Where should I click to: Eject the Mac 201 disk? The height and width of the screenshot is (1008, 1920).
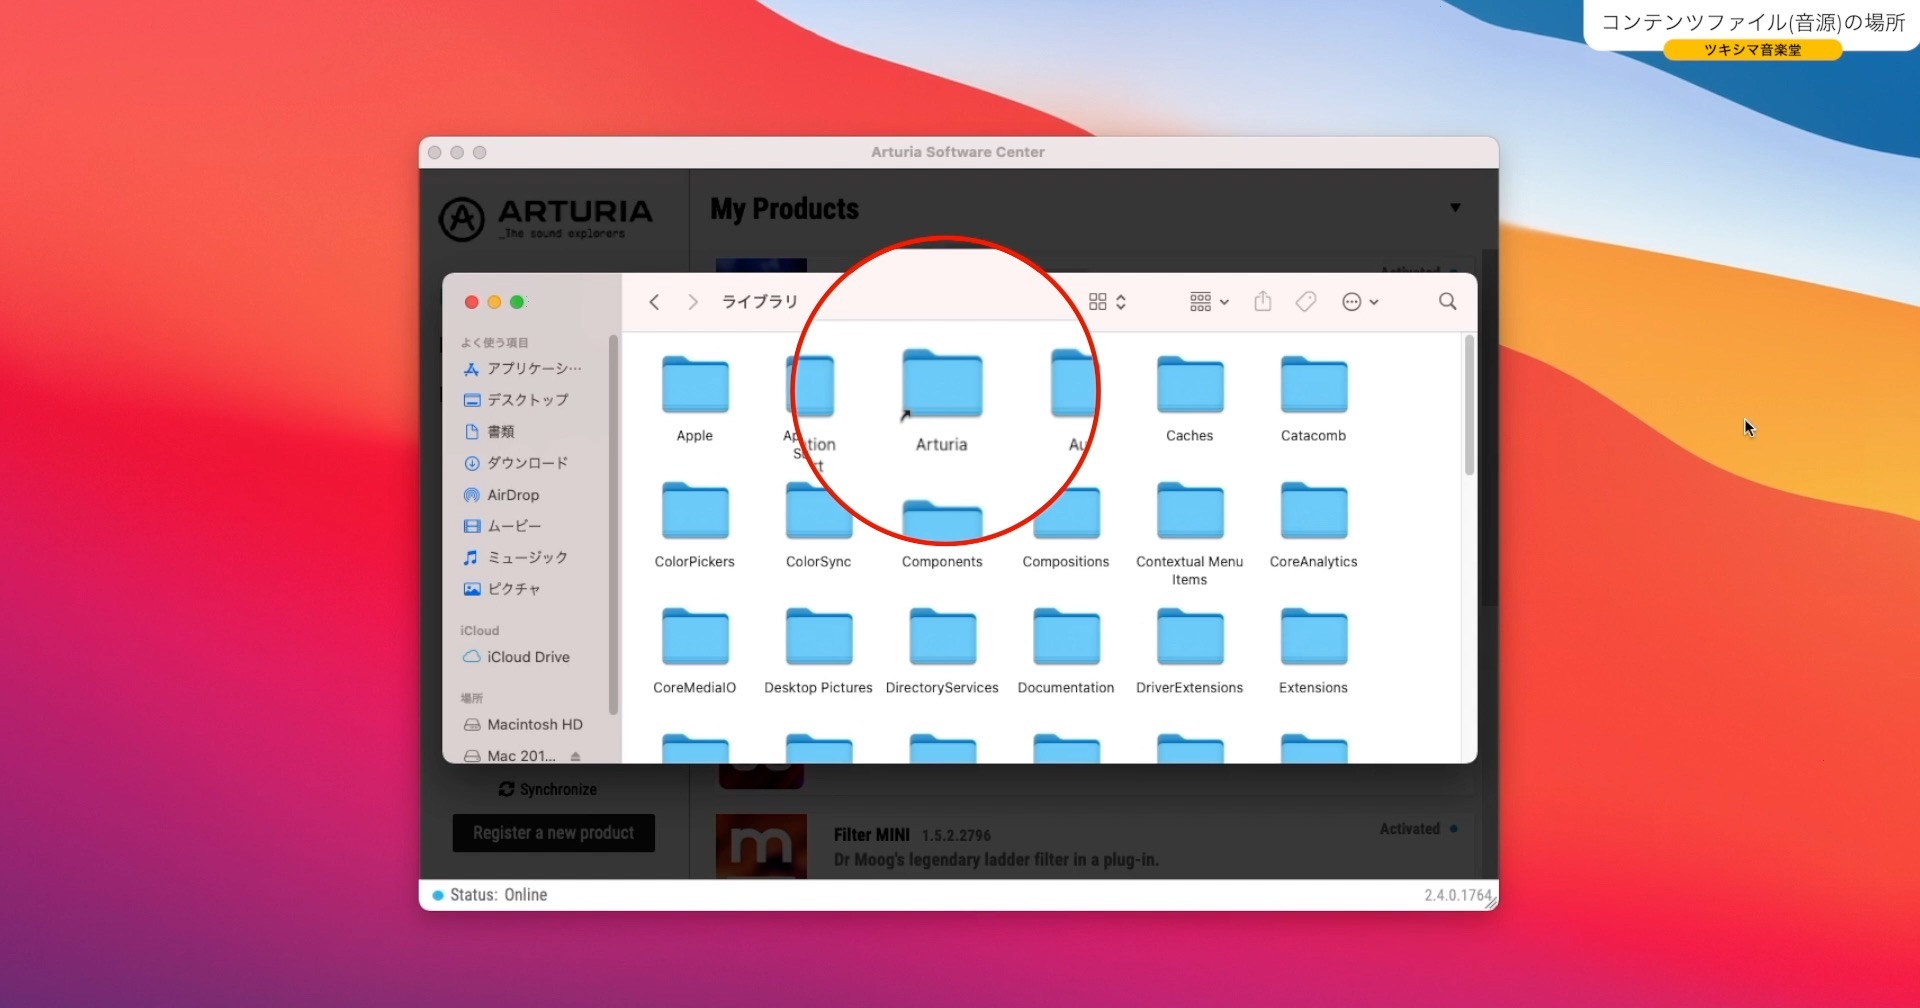click(576, 756)
